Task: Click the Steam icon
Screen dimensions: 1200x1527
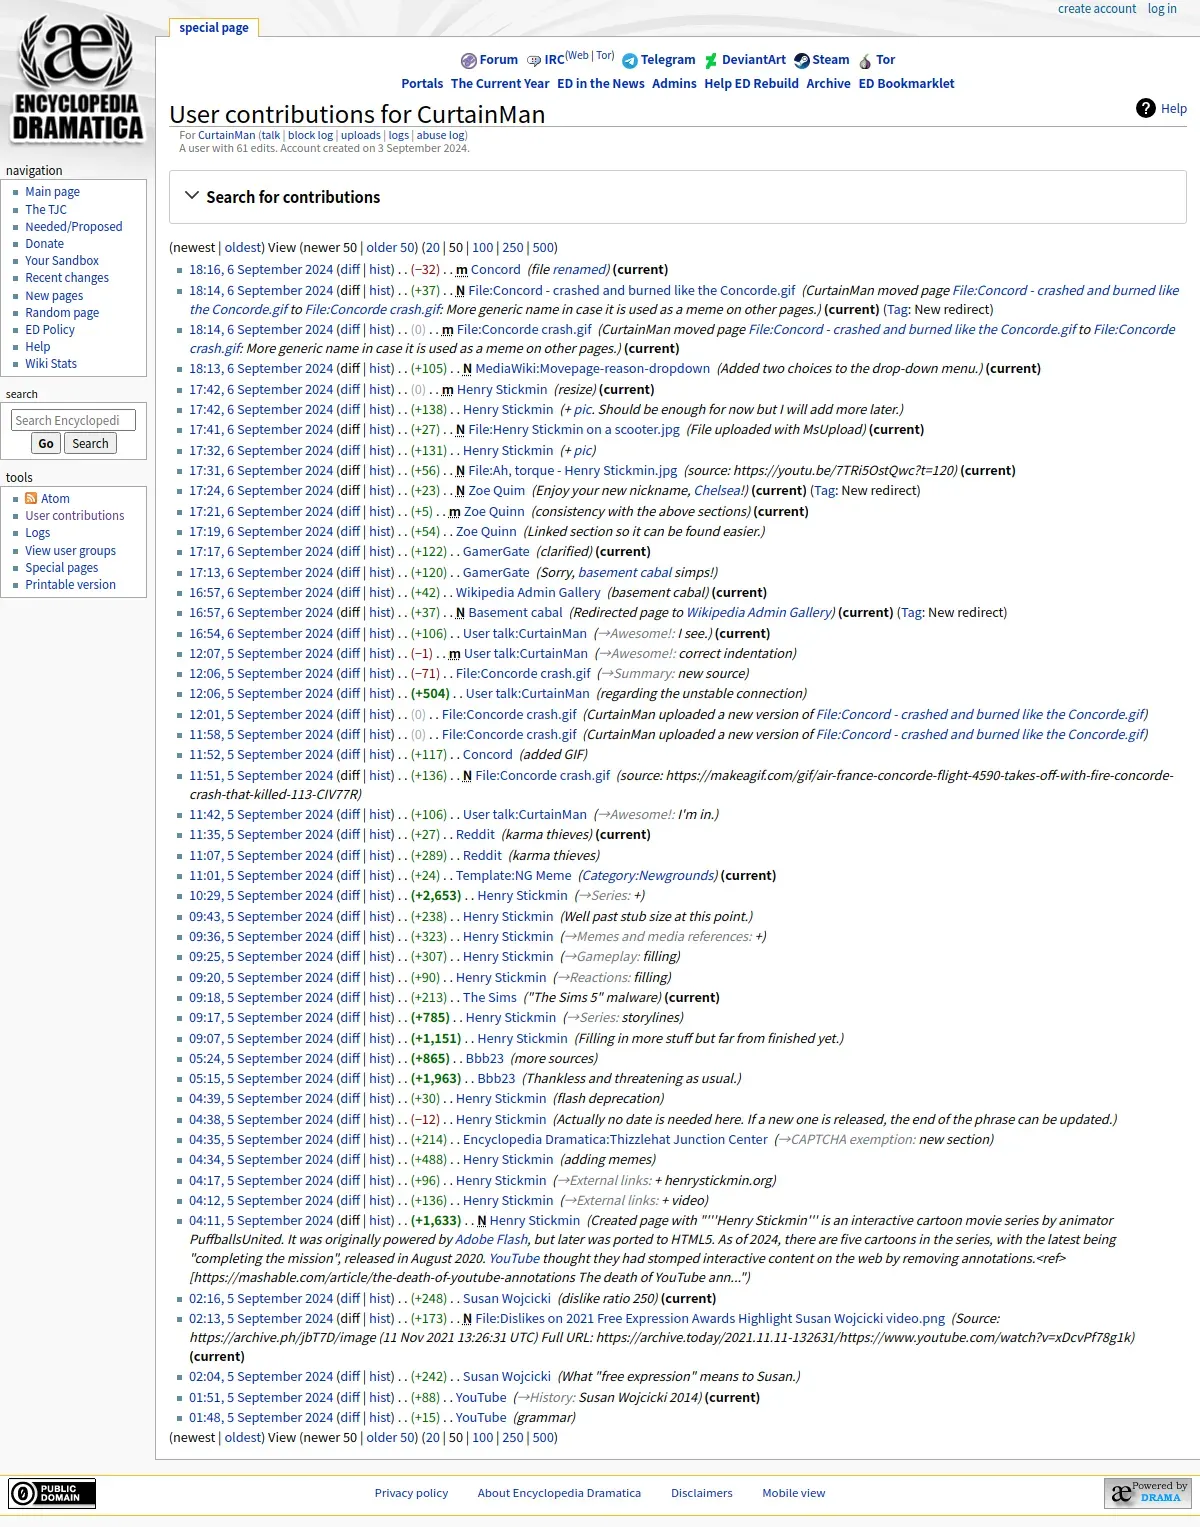Action: click(802, 61)
